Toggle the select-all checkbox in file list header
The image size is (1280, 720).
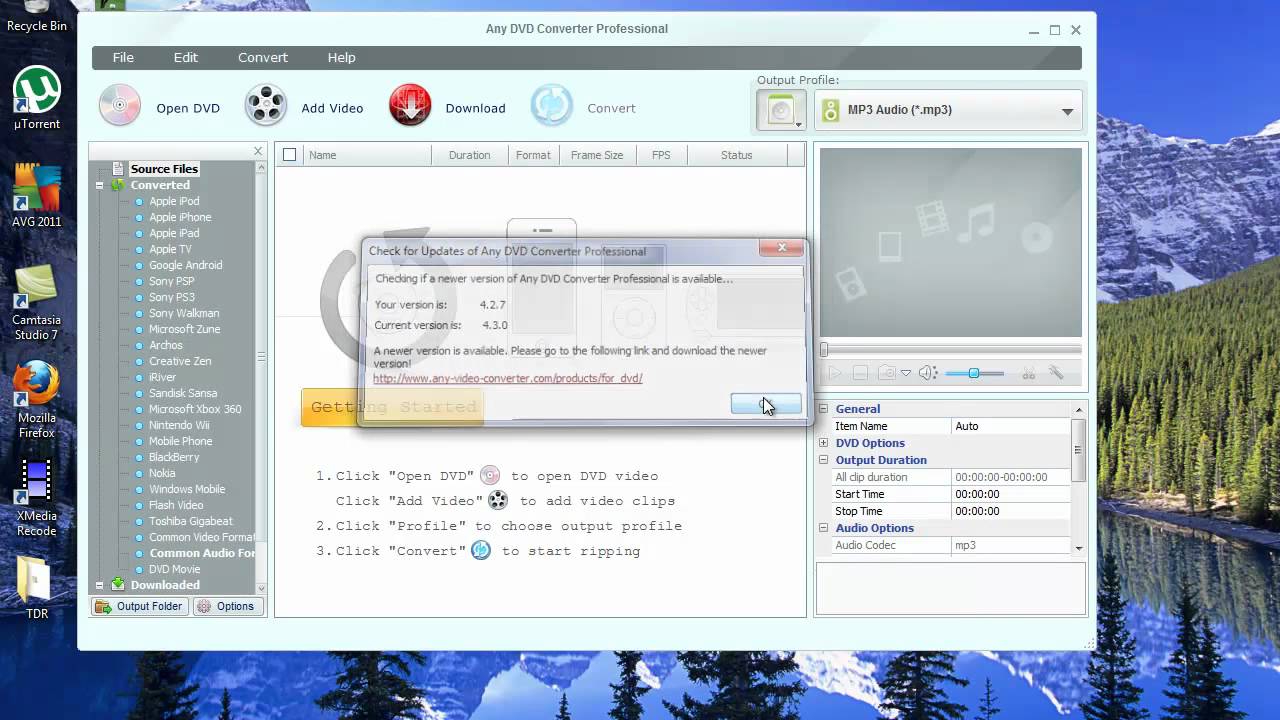click(290, 155)
